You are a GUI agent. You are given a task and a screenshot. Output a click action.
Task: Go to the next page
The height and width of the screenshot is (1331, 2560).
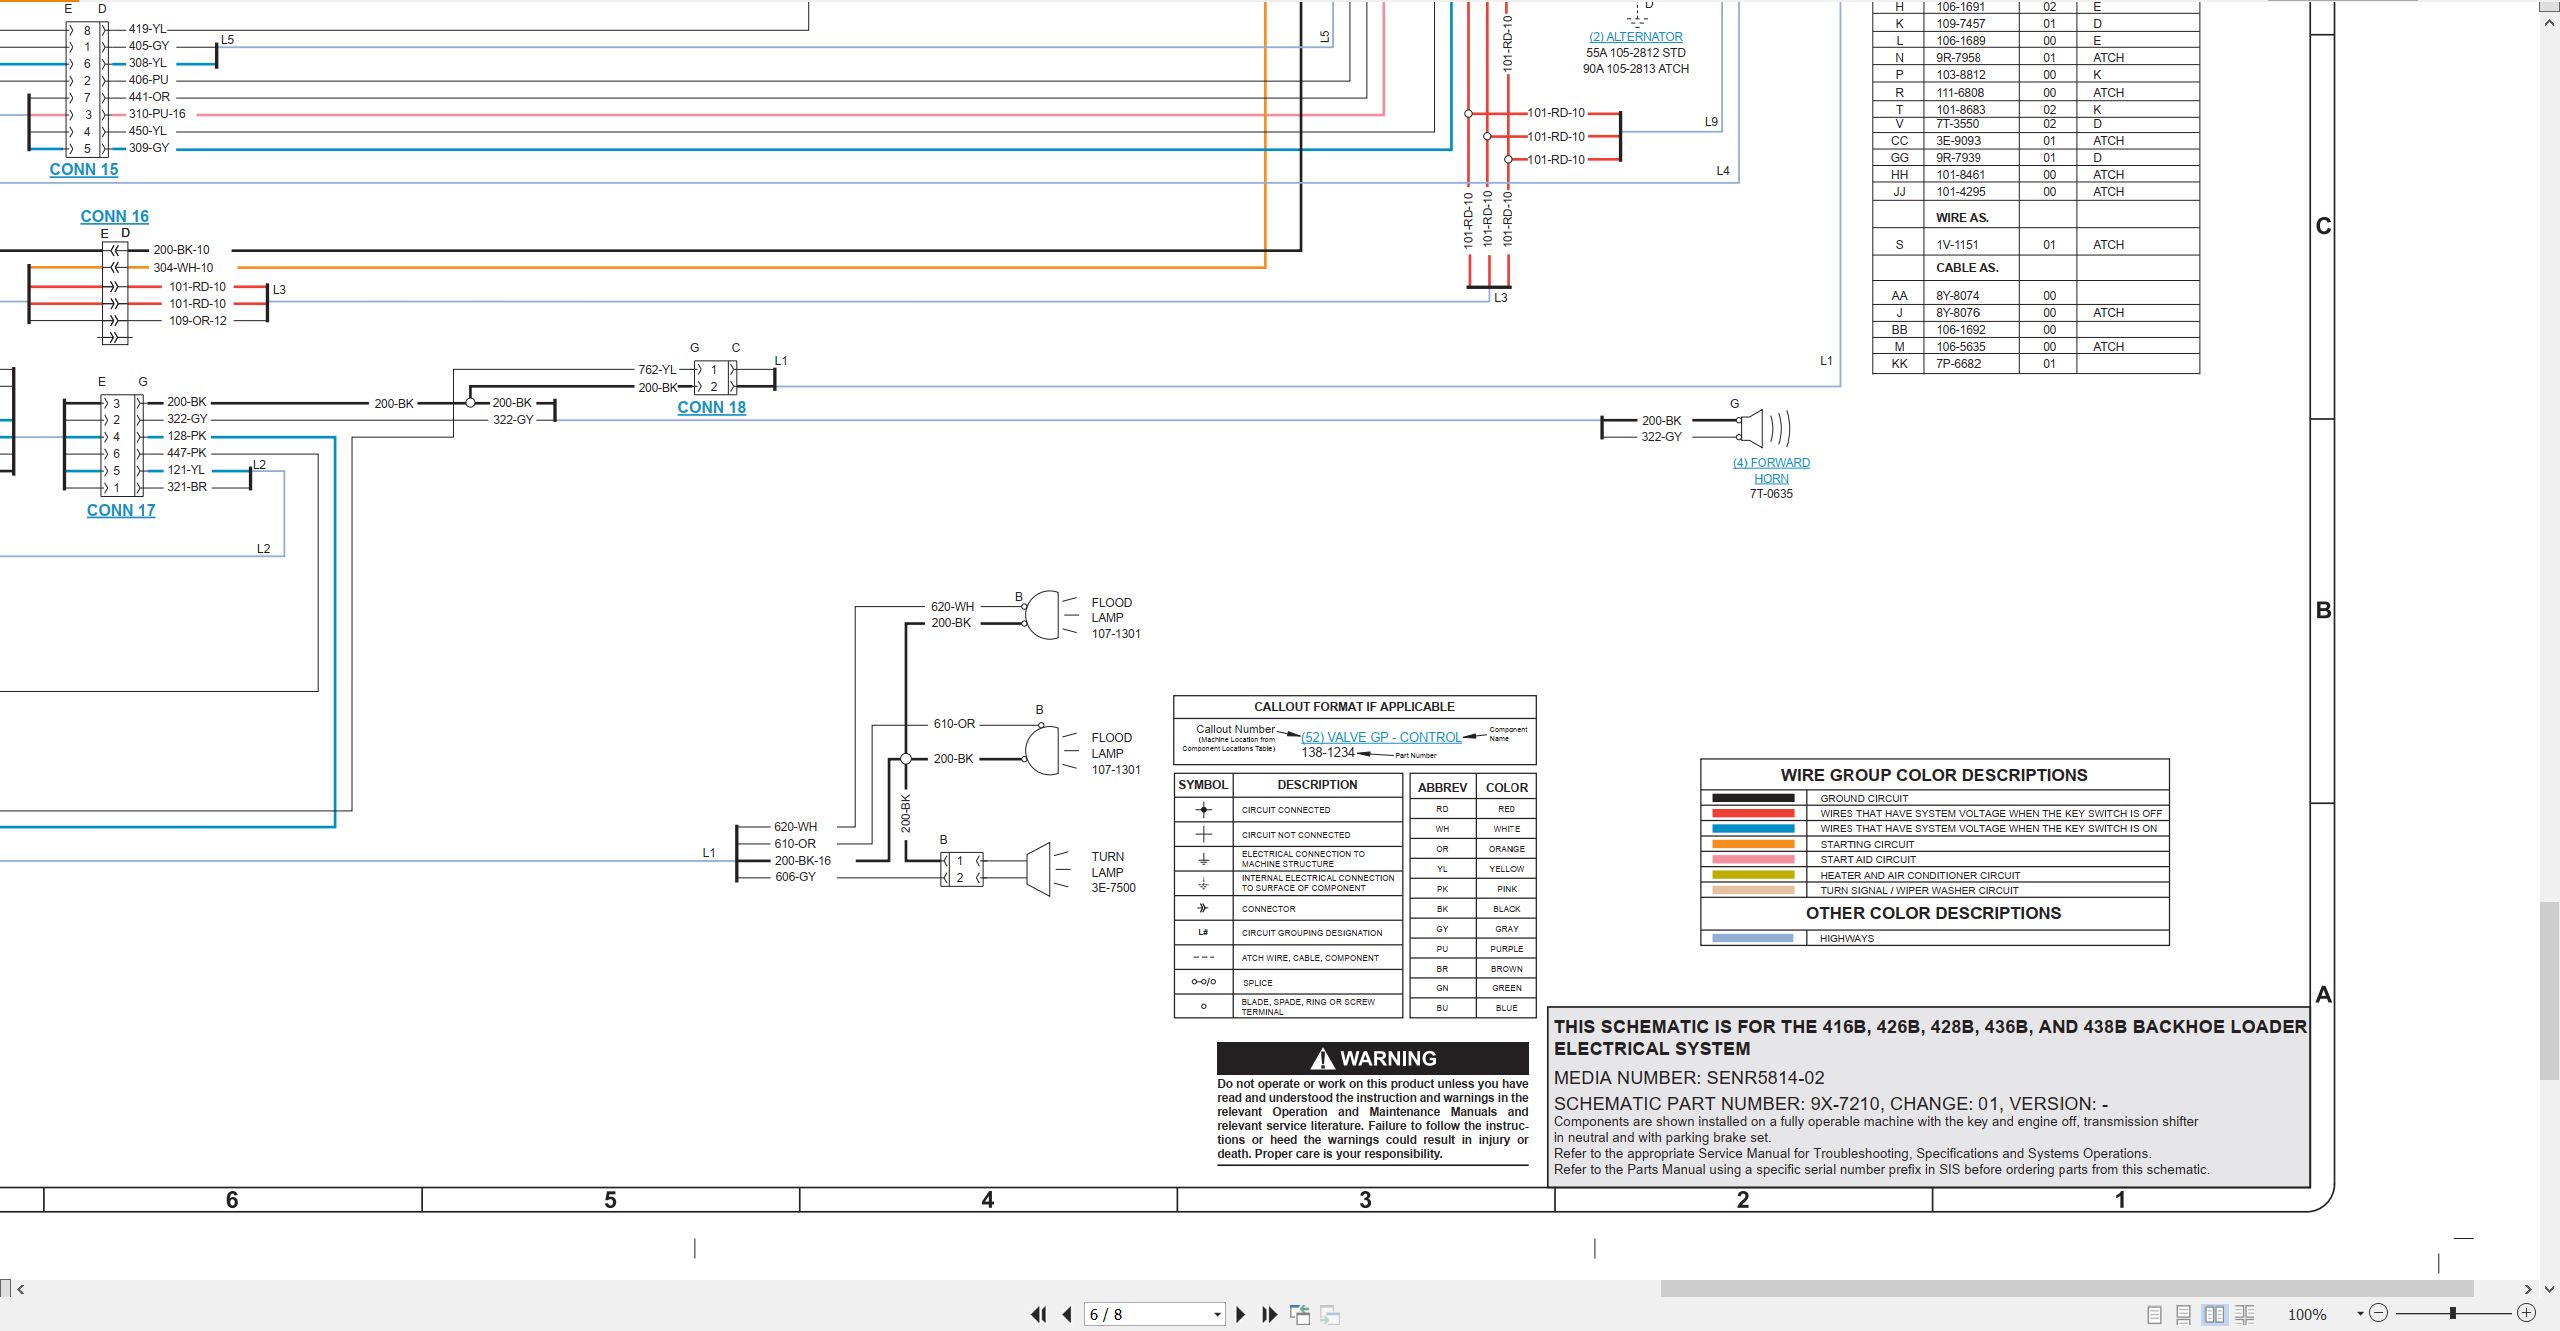pos(1241,1314)
